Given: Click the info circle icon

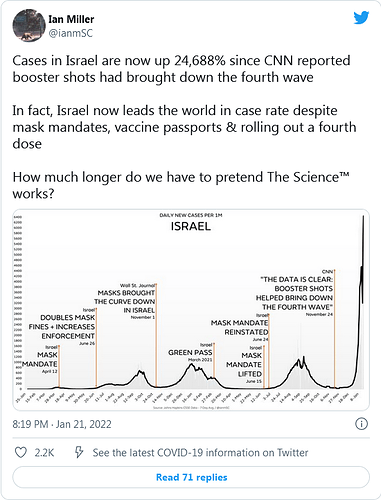Looking at the screenshot, I should coord(361,424).
